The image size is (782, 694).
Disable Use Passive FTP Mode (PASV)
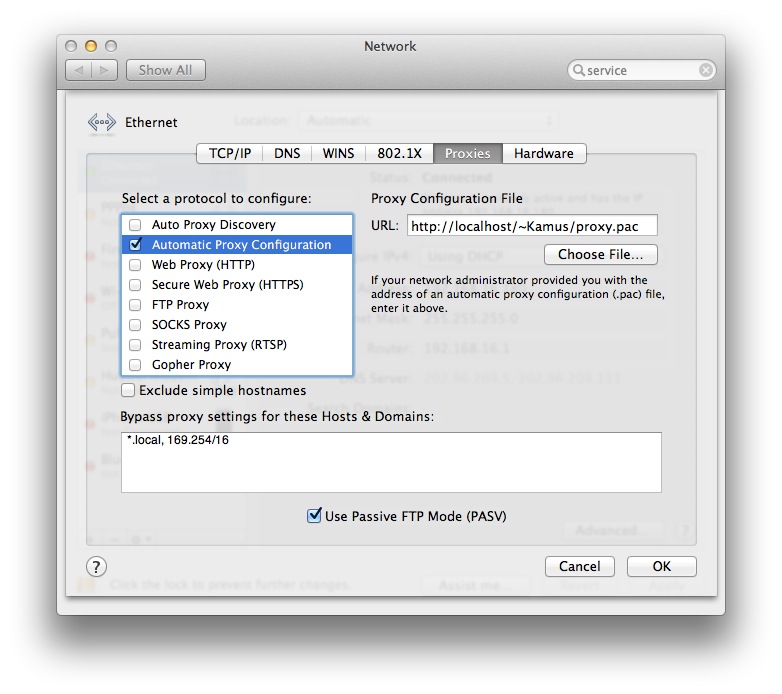click(314, 516)
